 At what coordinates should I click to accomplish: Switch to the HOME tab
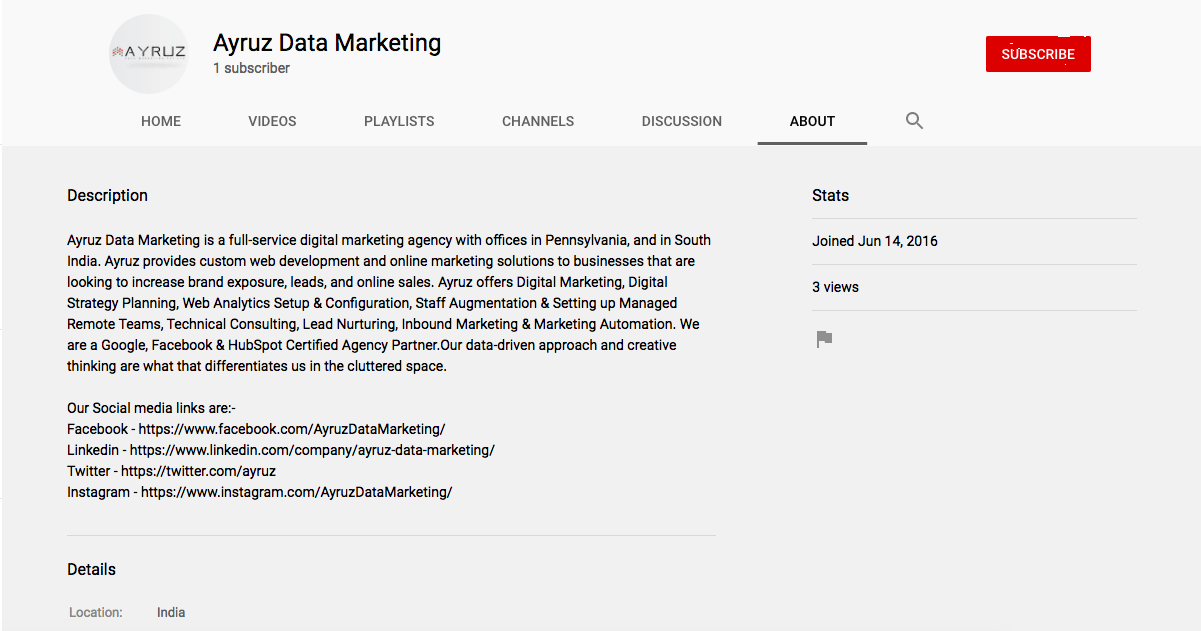tap(161, 121)
